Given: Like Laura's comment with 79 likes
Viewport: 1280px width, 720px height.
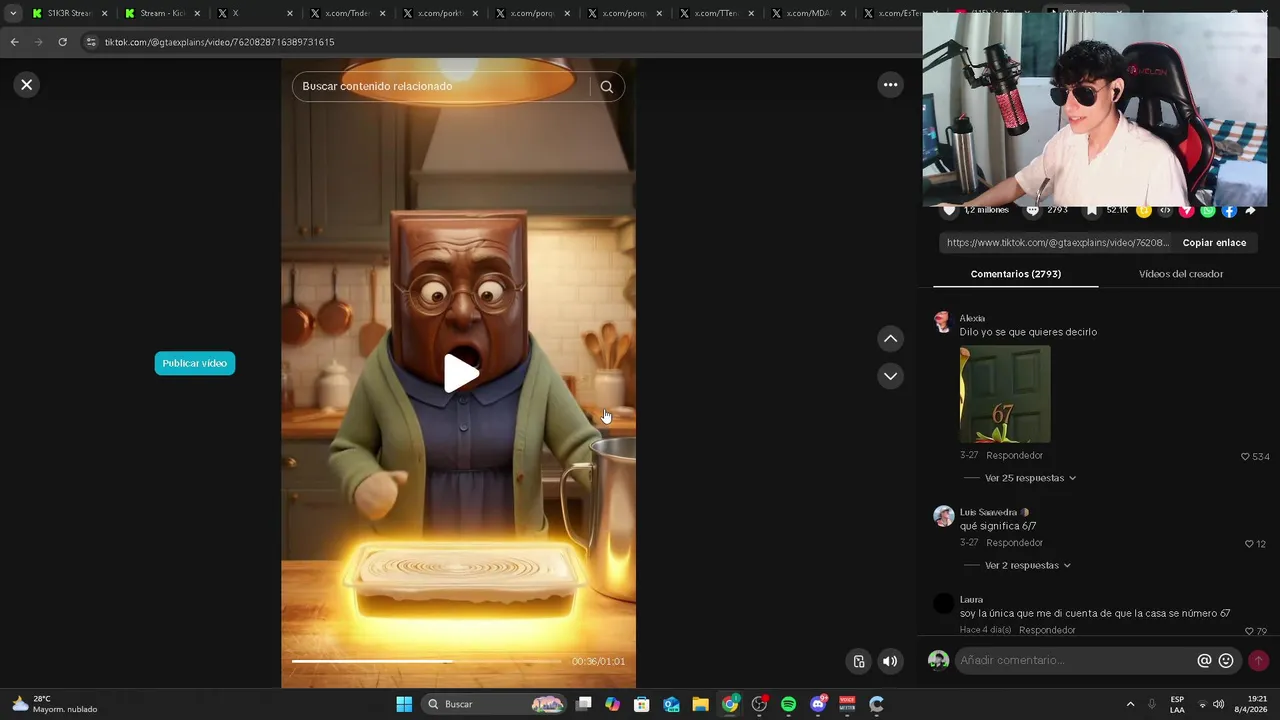Looking at the screenshot, I should 1249,631.
